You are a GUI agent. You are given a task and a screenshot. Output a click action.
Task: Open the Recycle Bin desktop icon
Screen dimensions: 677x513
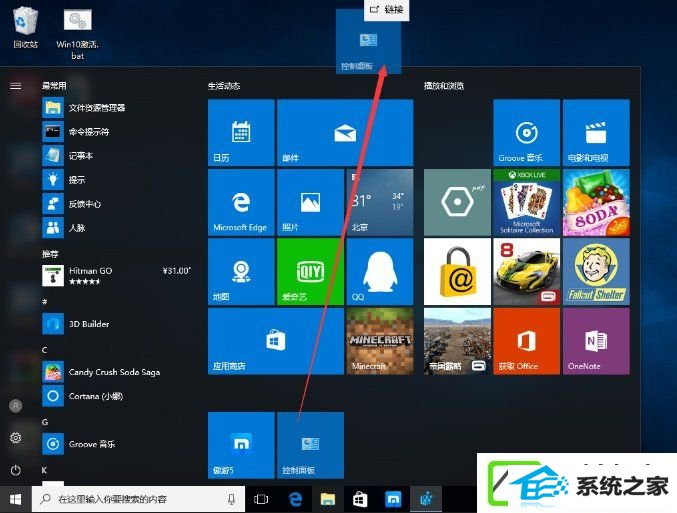[x=25, y=27]
